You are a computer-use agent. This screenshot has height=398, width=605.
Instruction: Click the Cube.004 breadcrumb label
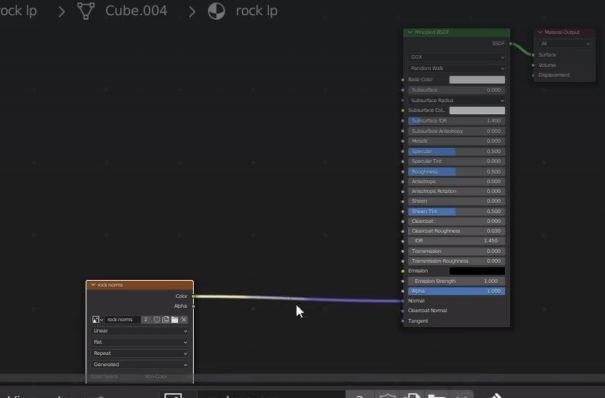click(x=136, y=11)
